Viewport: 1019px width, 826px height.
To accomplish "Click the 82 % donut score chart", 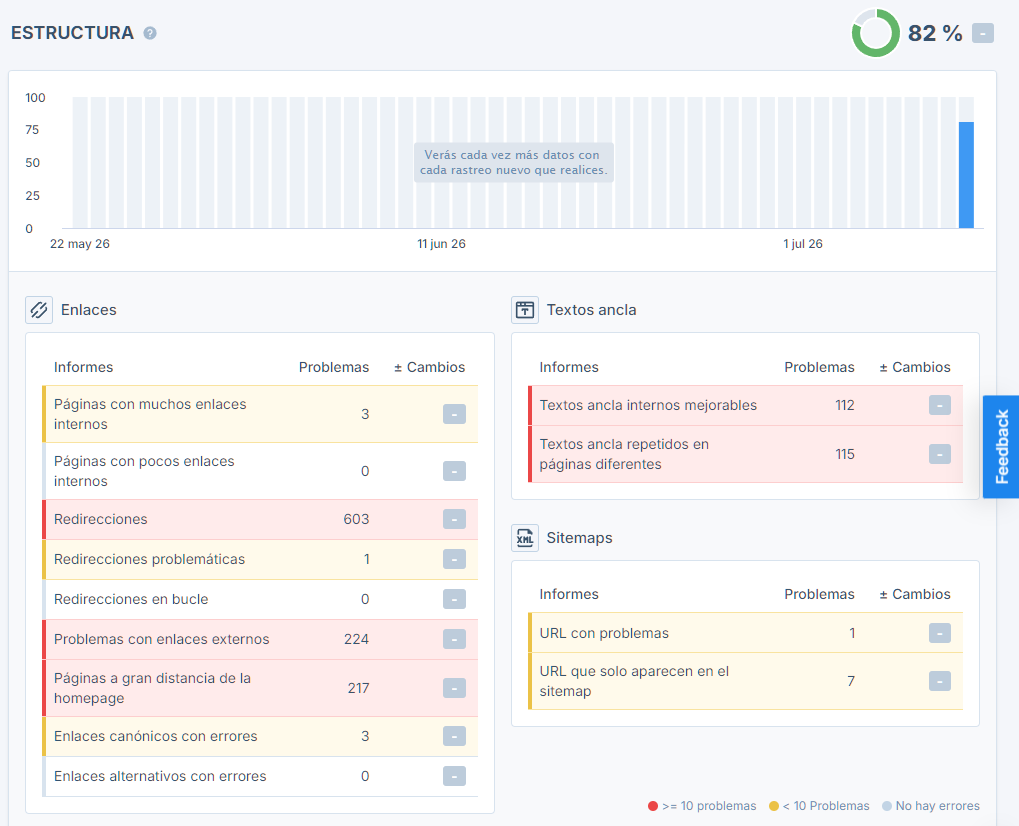I will click(875, 32).
